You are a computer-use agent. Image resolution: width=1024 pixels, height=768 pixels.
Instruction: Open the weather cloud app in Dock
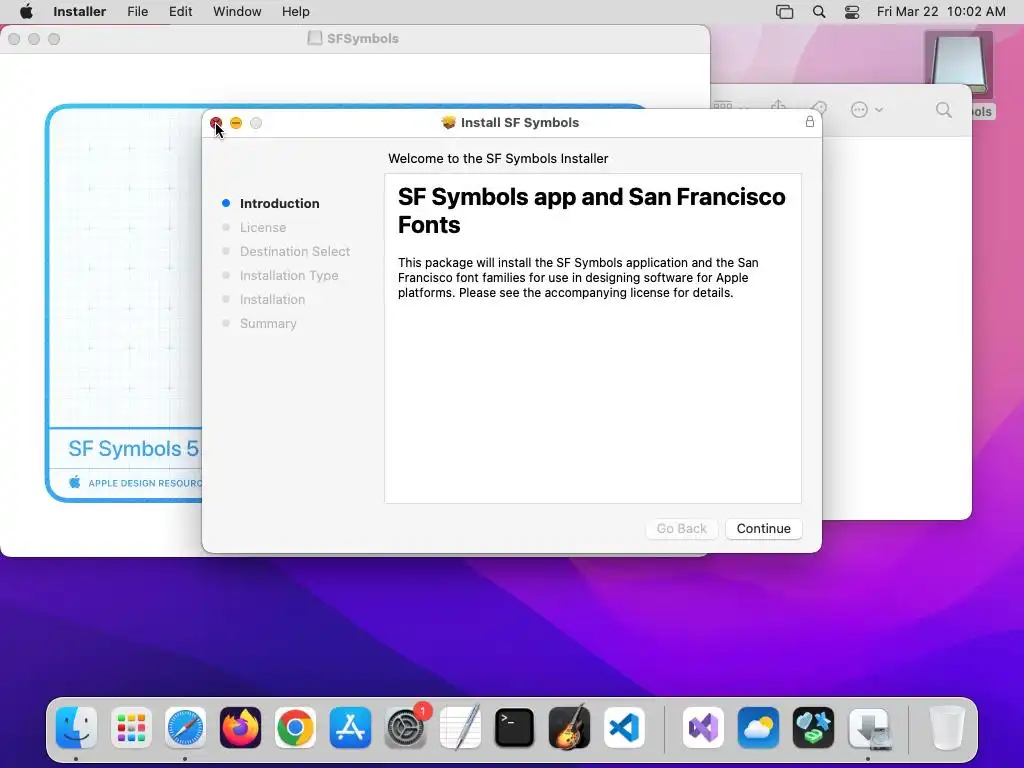[758, 727]
